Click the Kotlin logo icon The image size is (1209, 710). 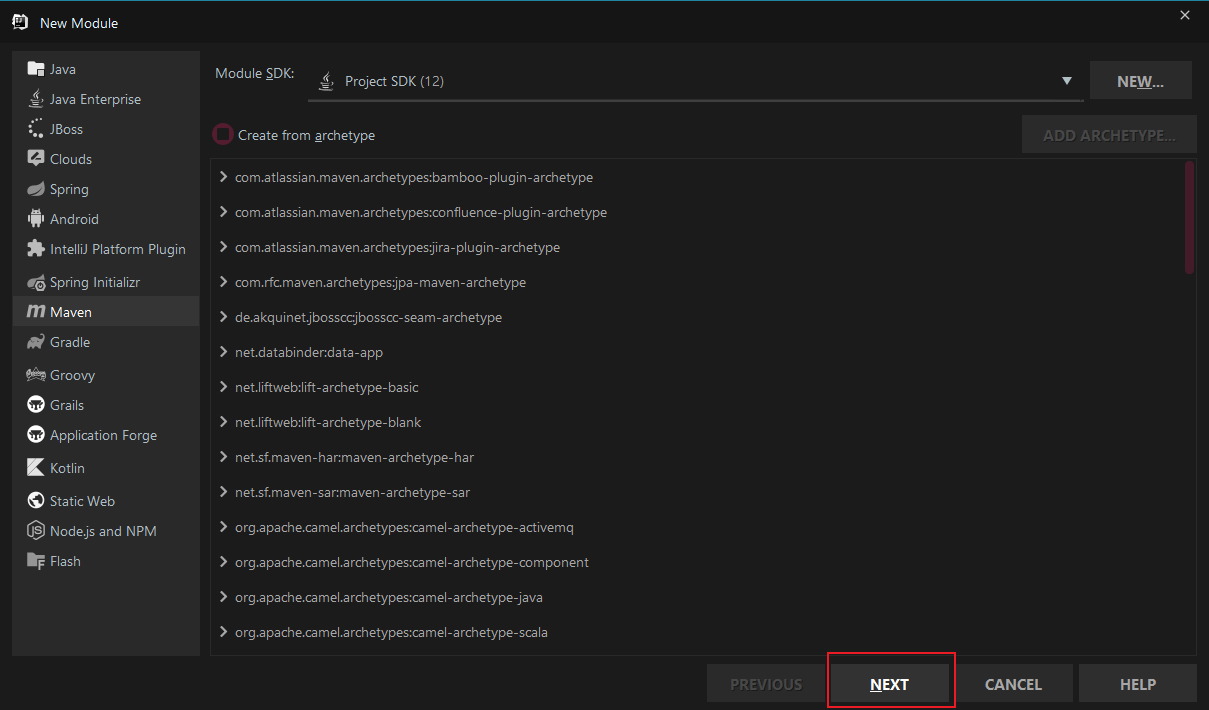tap(36, 468)
